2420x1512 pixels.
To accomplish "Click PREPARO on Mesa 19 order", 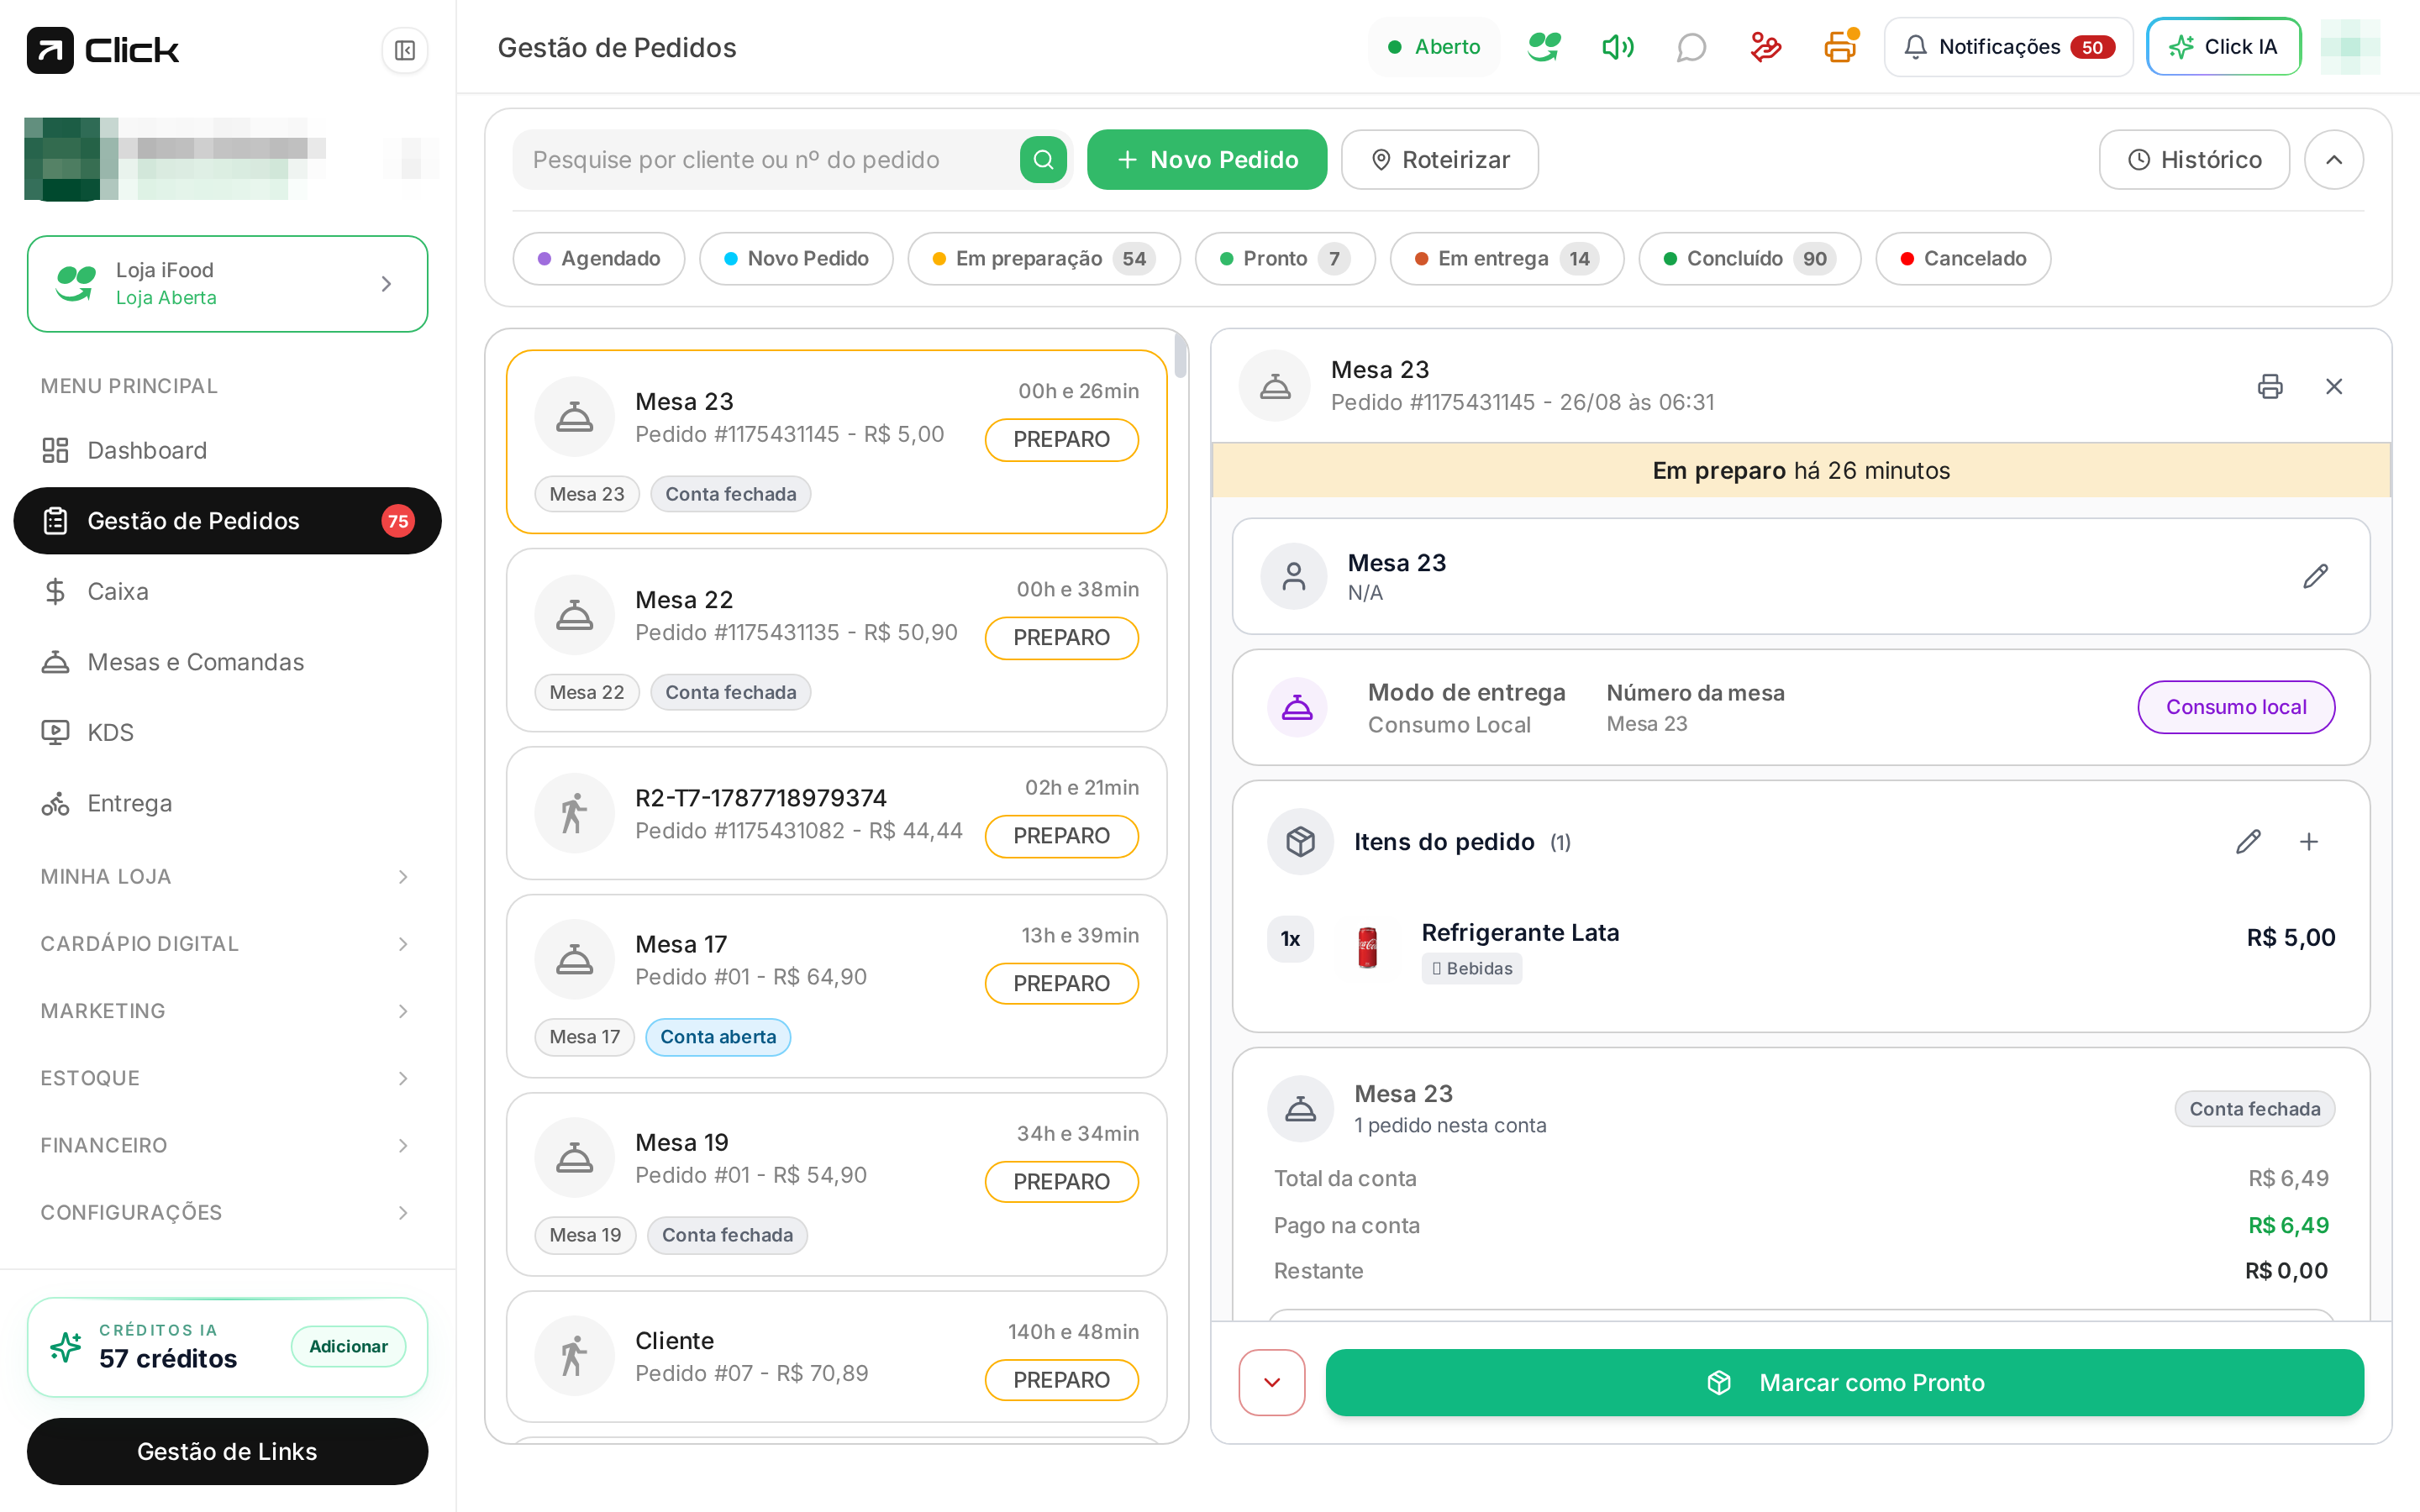I will pyautogui.click(x=1061, y=1182).
